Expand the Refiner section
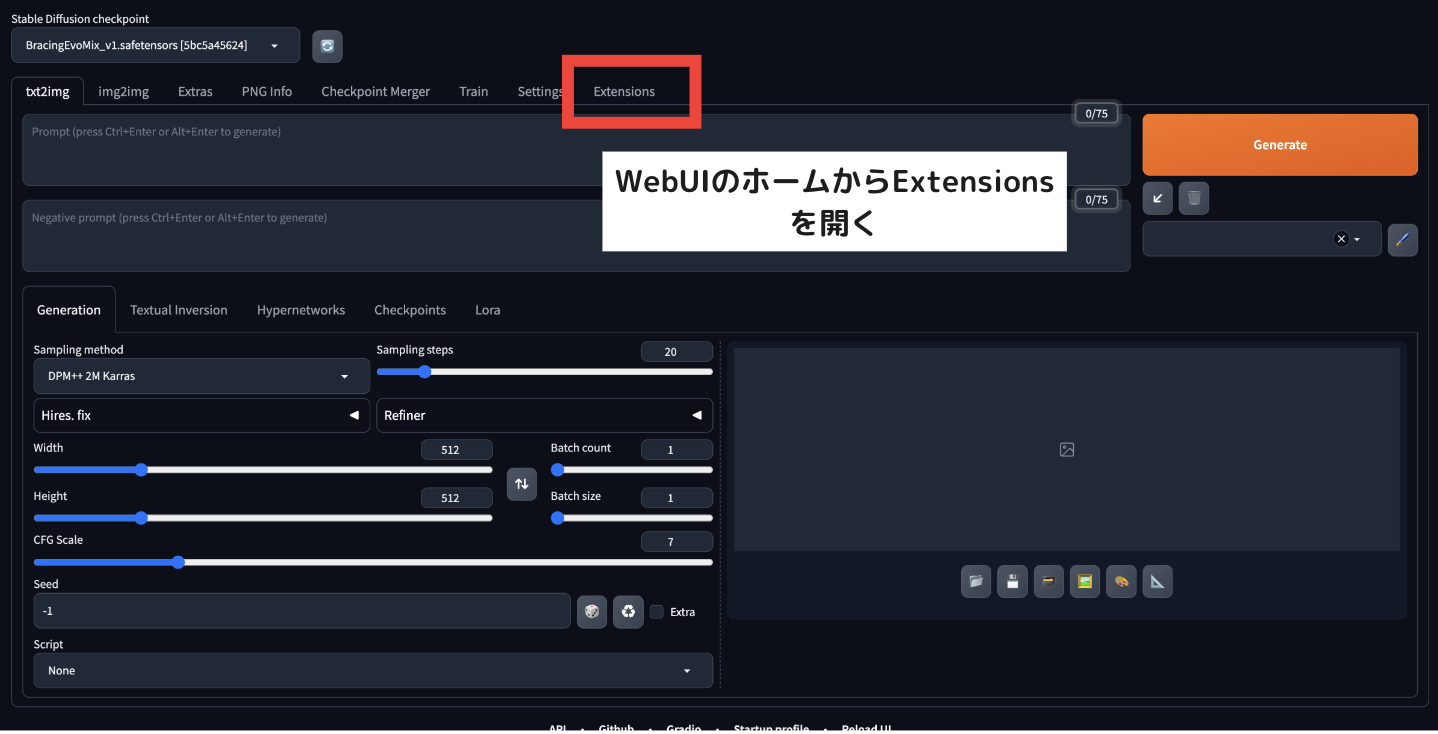The width and height of the screenshot is (1438, 734). pyautogui.click(x=544, y=415)
